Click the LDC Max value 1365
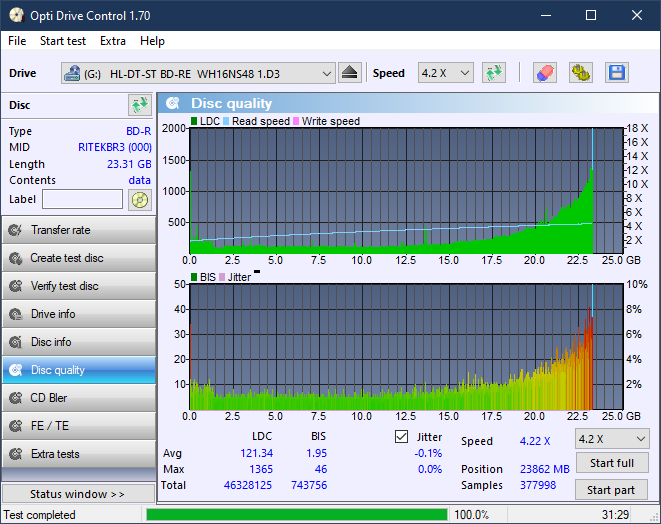This screenshot has height=524, width=661. point(261,469)
